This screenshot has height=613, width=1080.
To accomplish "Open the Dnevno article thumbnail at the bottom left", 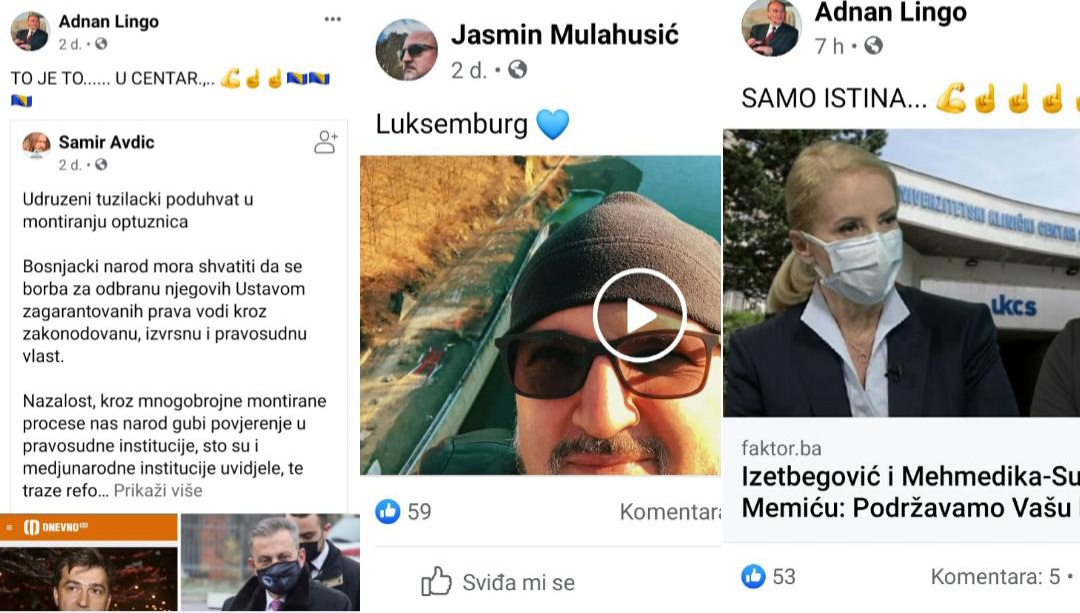I will (x=89, y=563).
